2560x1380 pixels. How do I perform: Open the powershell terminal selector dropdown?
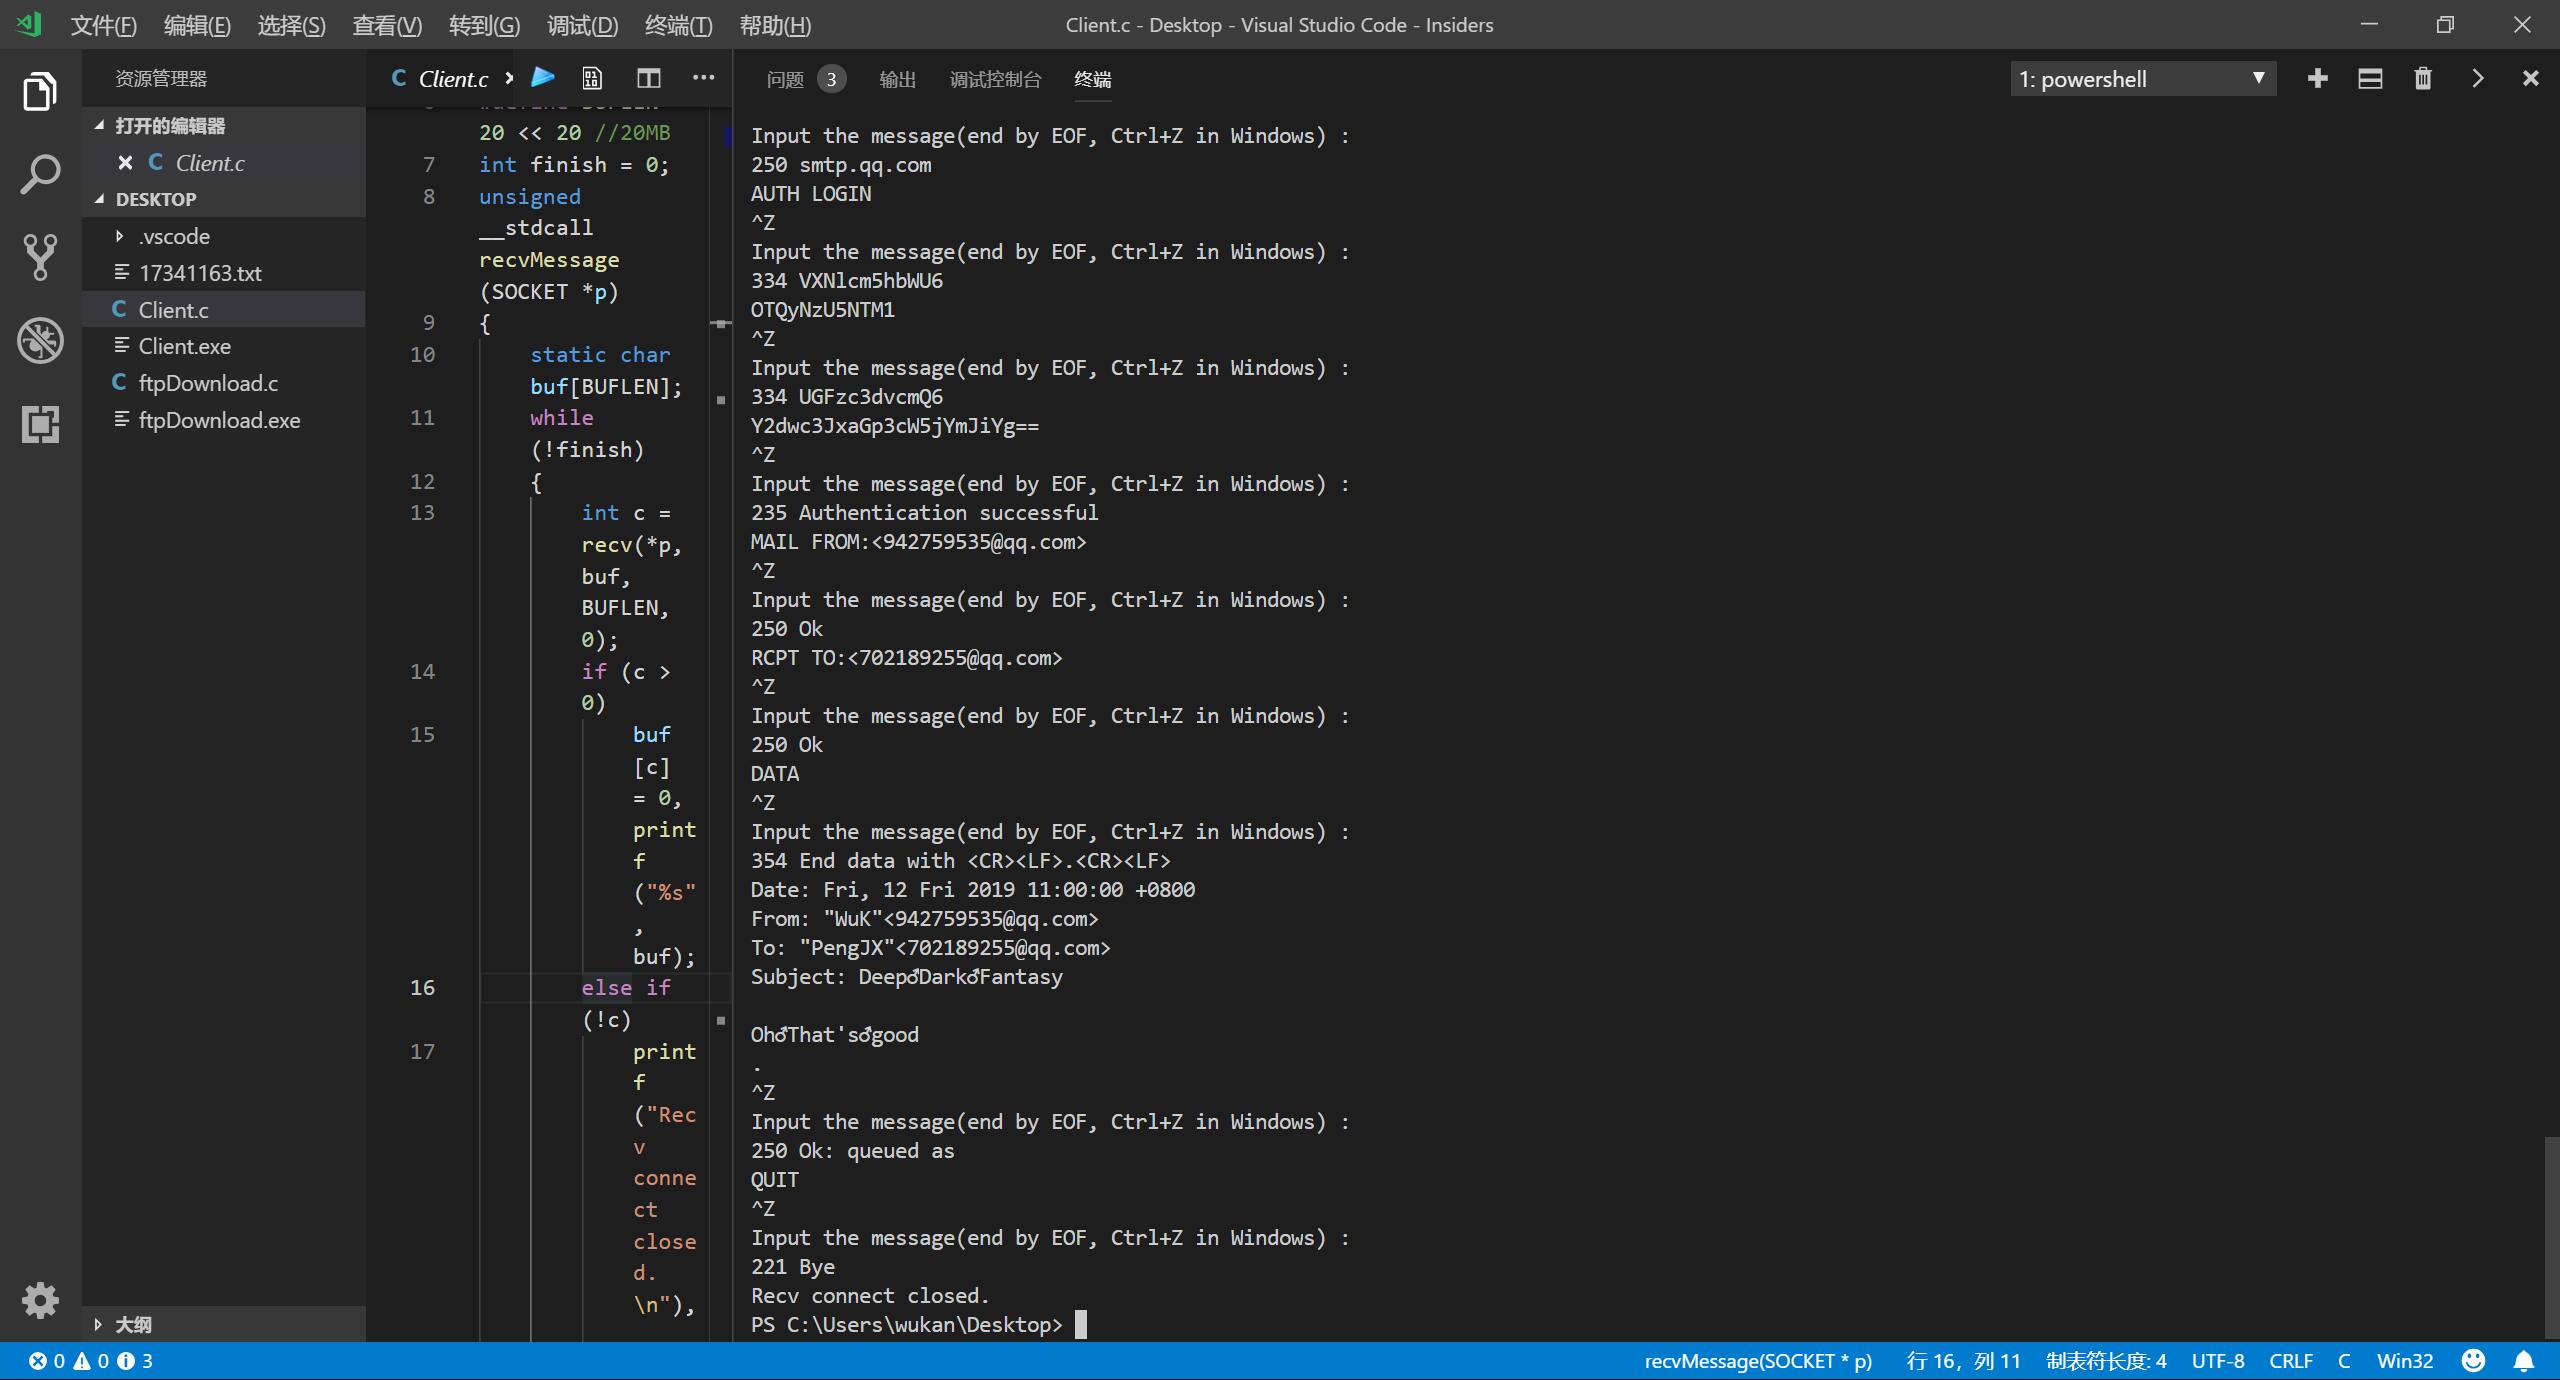[x=2143, y=79]
